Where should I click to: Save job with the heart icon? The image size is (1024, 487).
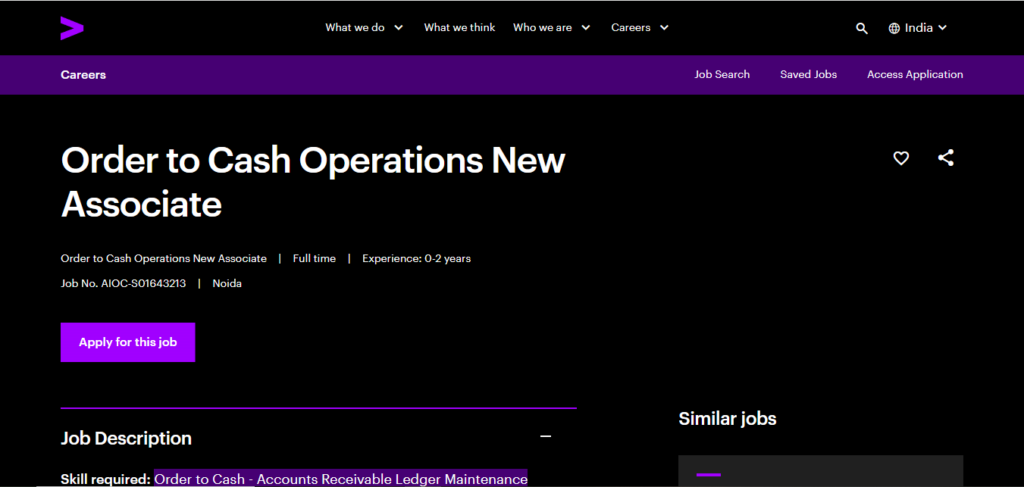tap(901, 158)
